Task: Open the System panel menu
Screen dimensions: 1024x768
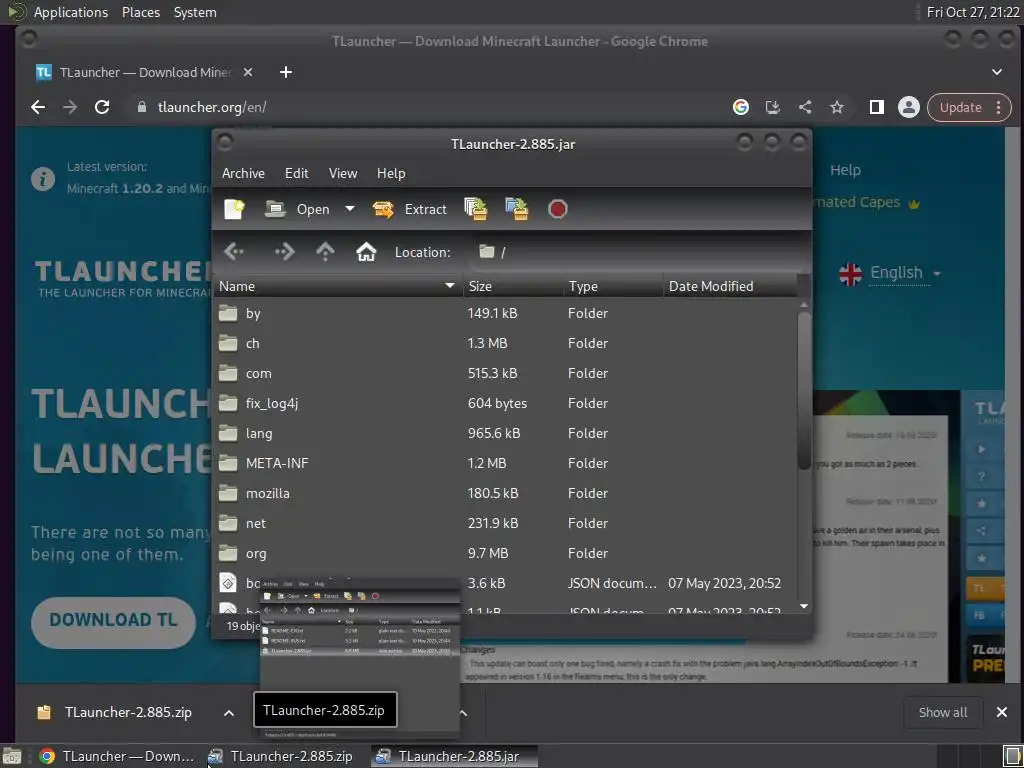Action: (x=195, y=12)
